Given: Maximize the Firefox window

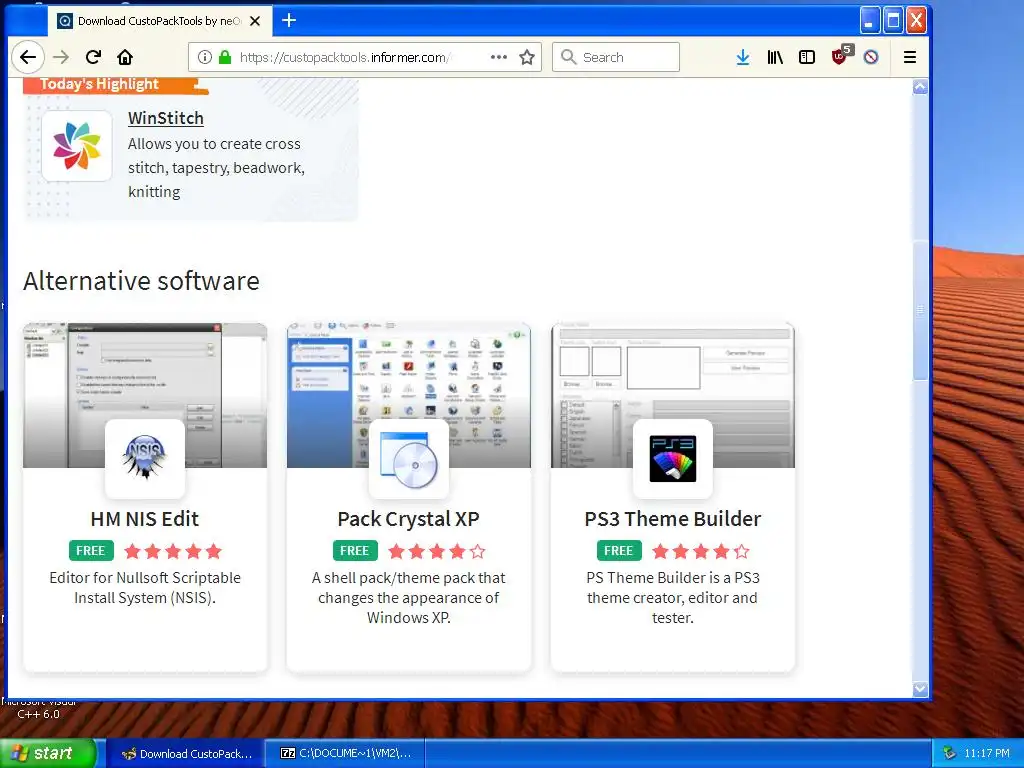Looking at the screenshot, I should click(x=893, y=20).
